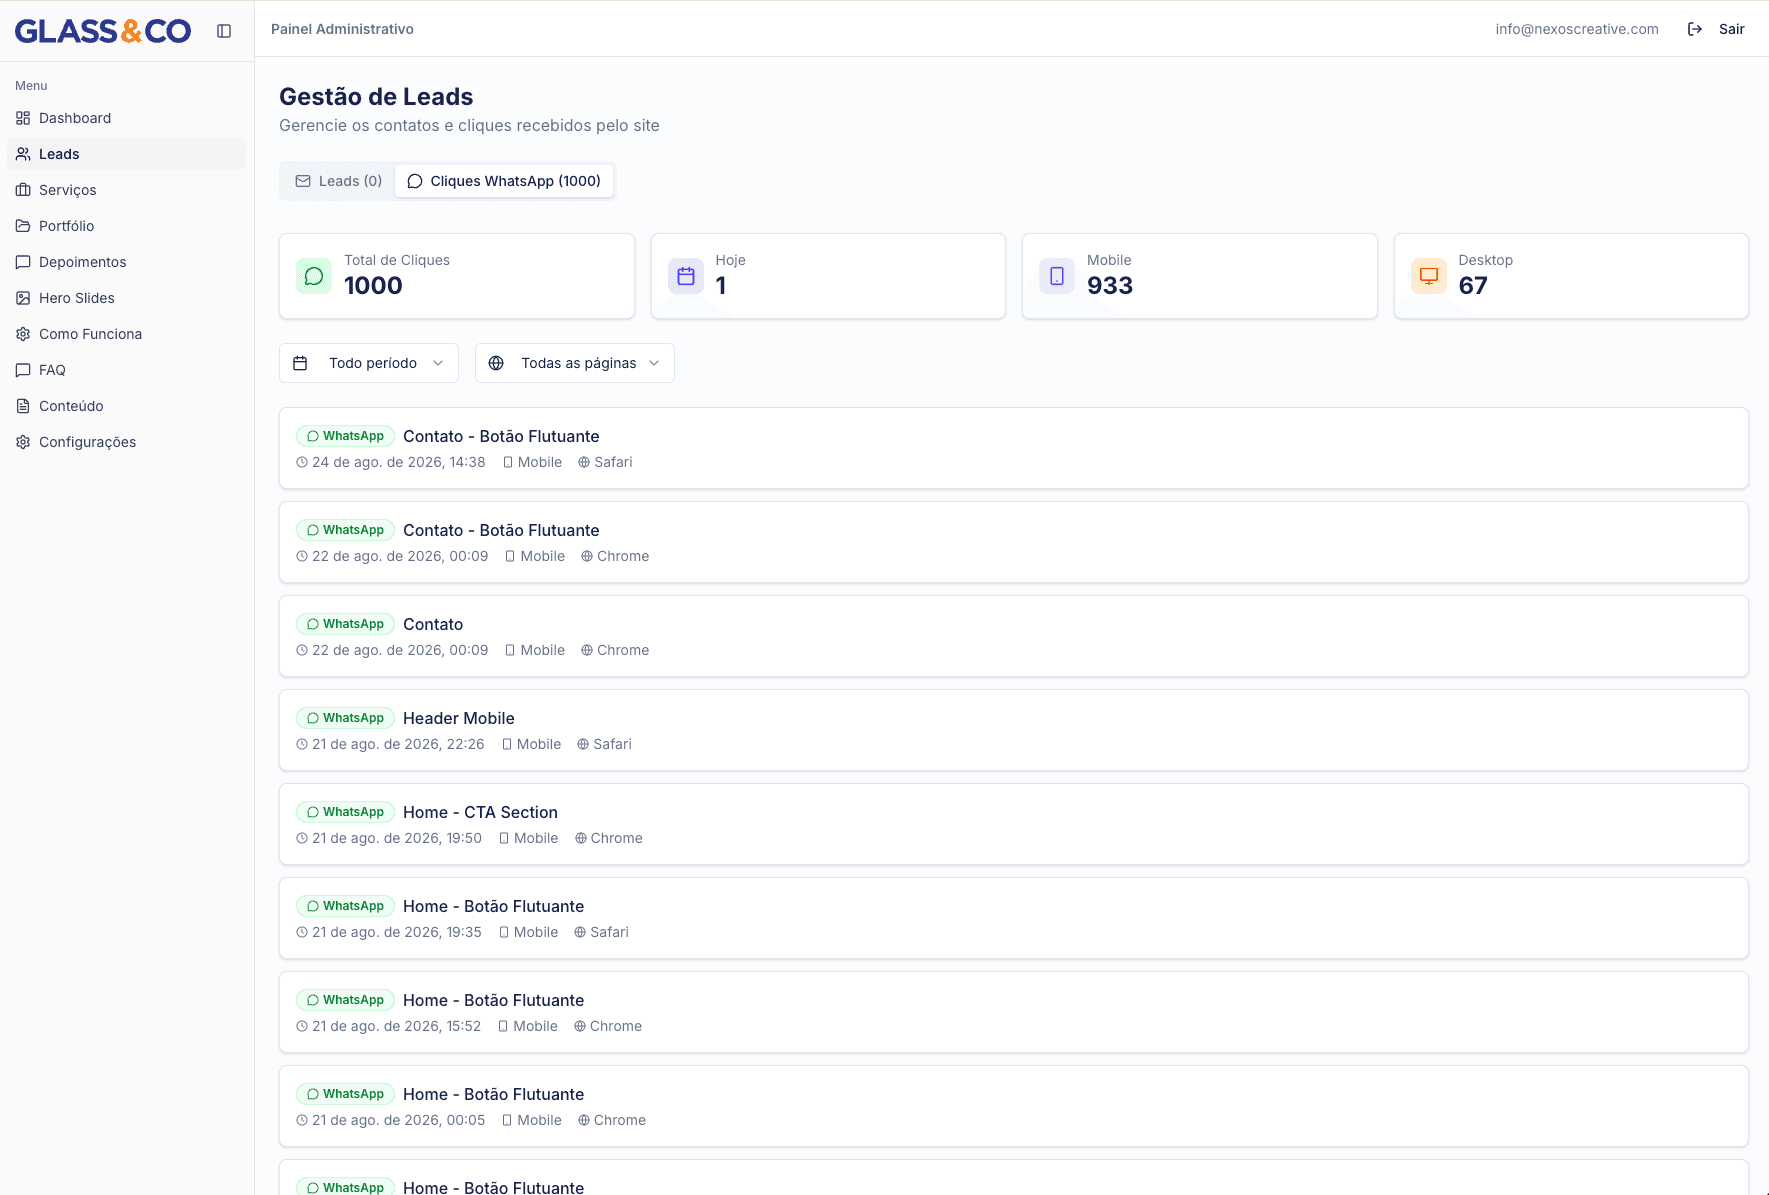1769x1195 pixels.
Task: Click the calendar icon in period filter
Action: tap(300, 363)
